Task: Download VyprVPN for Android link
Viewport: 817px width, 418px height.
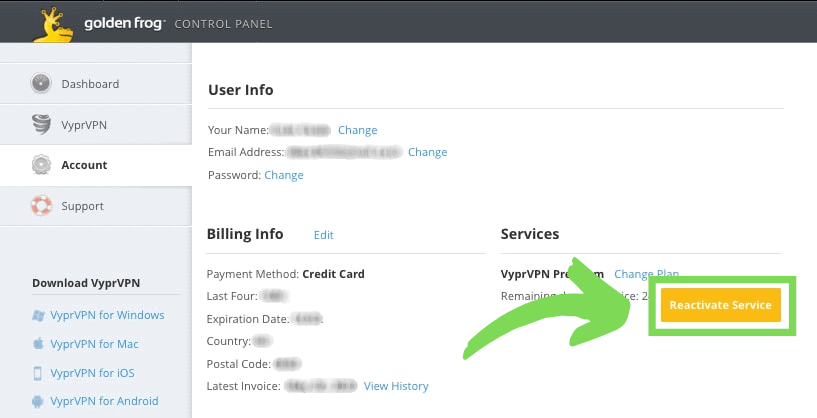Action: 104,401
